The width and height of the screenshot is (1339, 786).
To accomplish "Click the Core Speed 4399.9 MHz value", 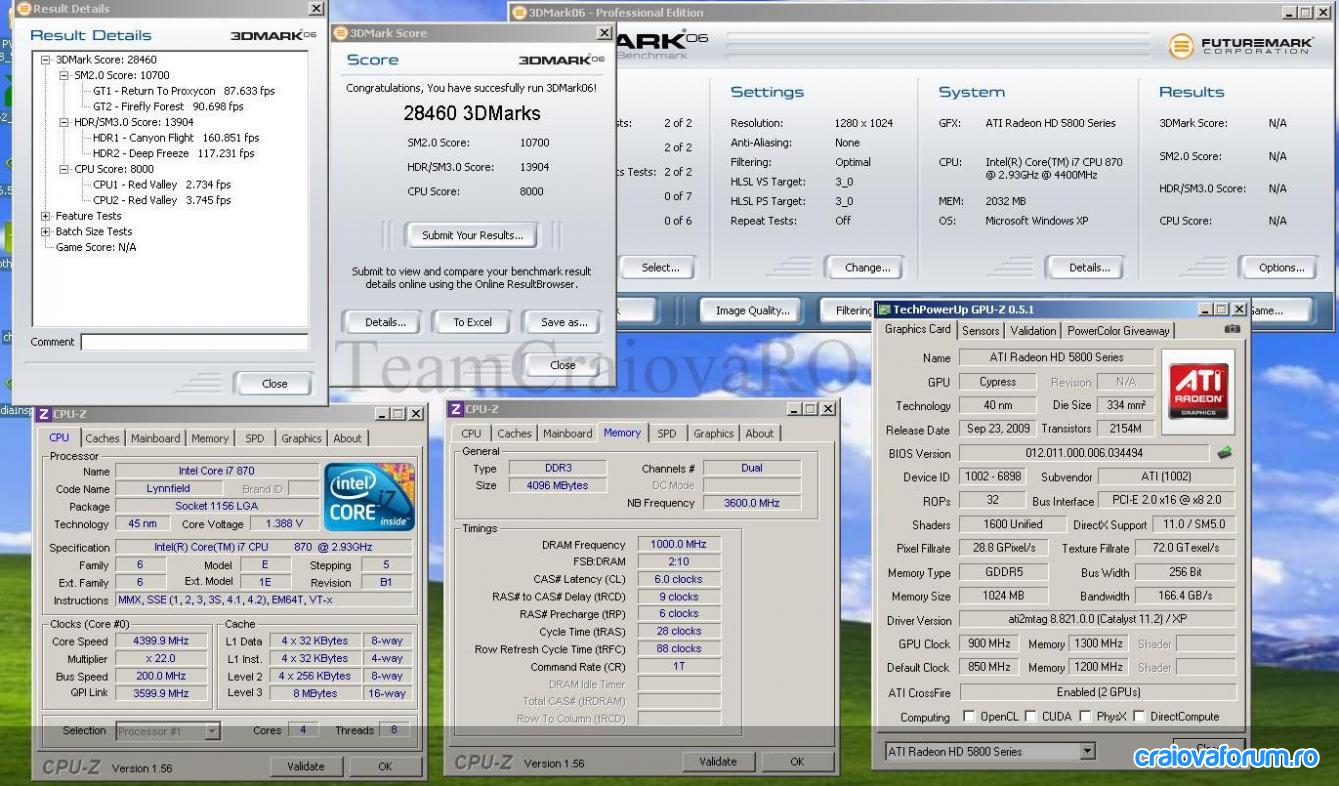I will coord(162,641).
